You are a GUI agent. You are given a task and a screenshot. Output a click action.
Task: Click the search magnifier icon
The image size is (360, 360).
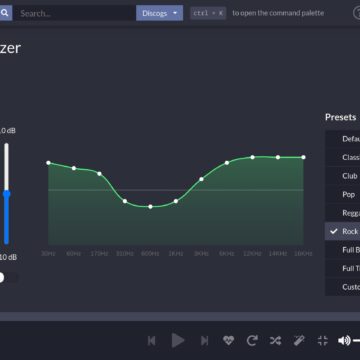[x=5, y=13]
